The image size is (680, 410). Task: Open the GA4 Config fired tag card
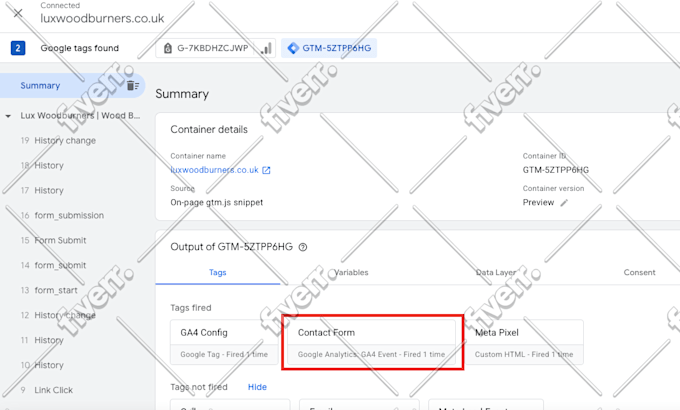pos(224,342)
